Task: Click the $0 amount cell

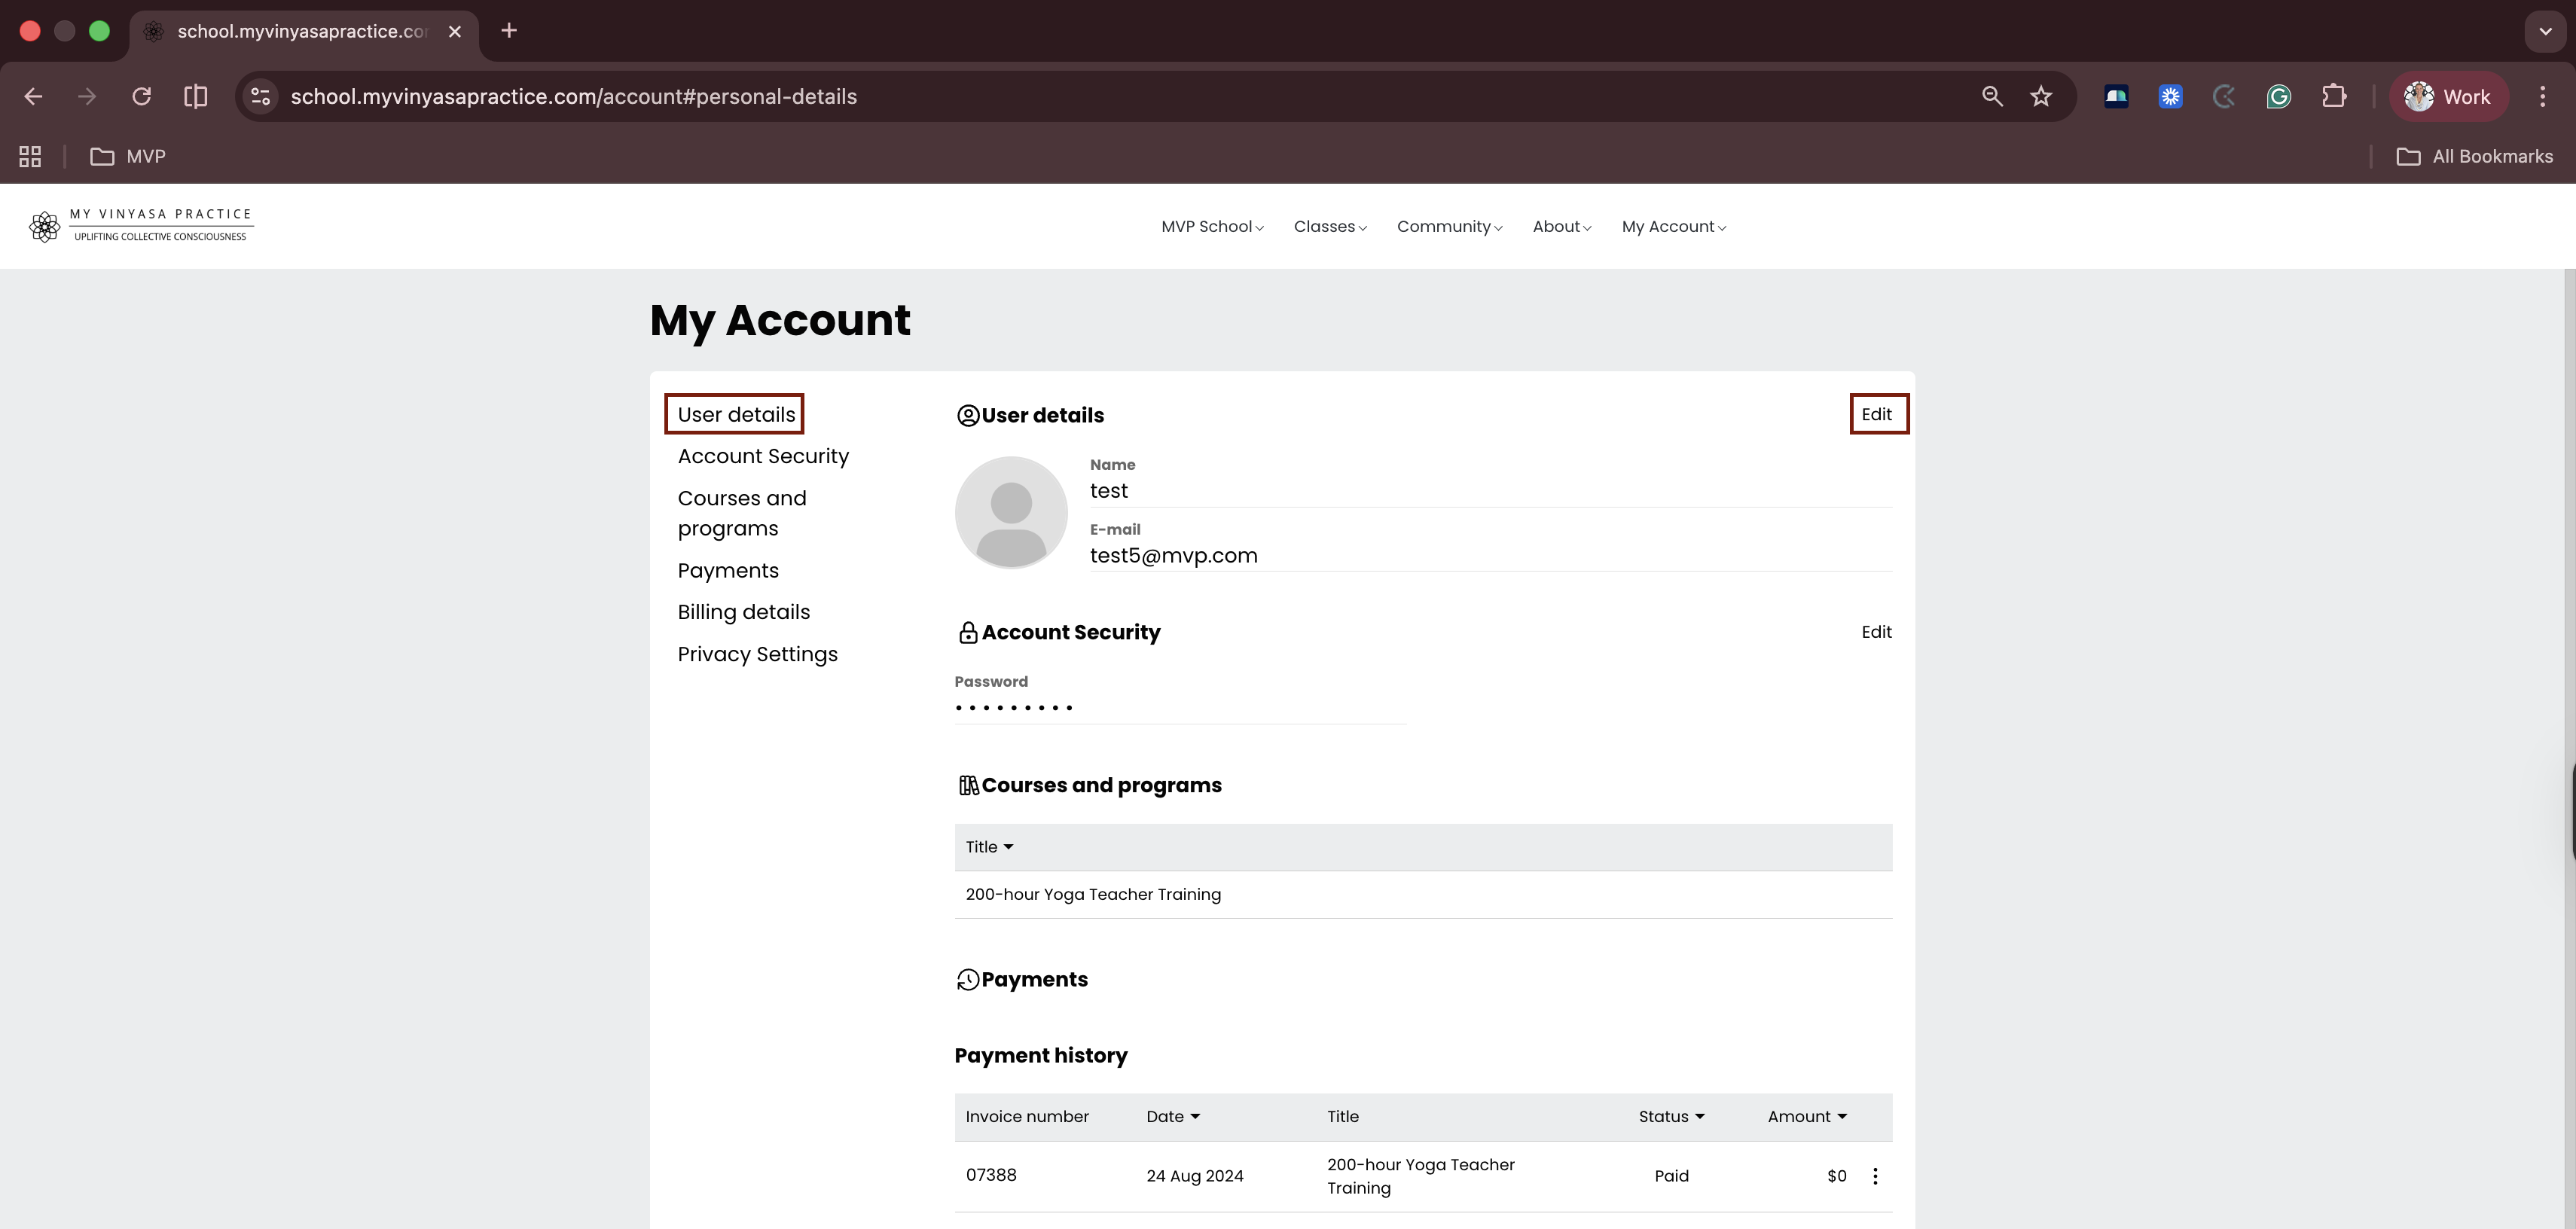Action: coord(1836,1176)
